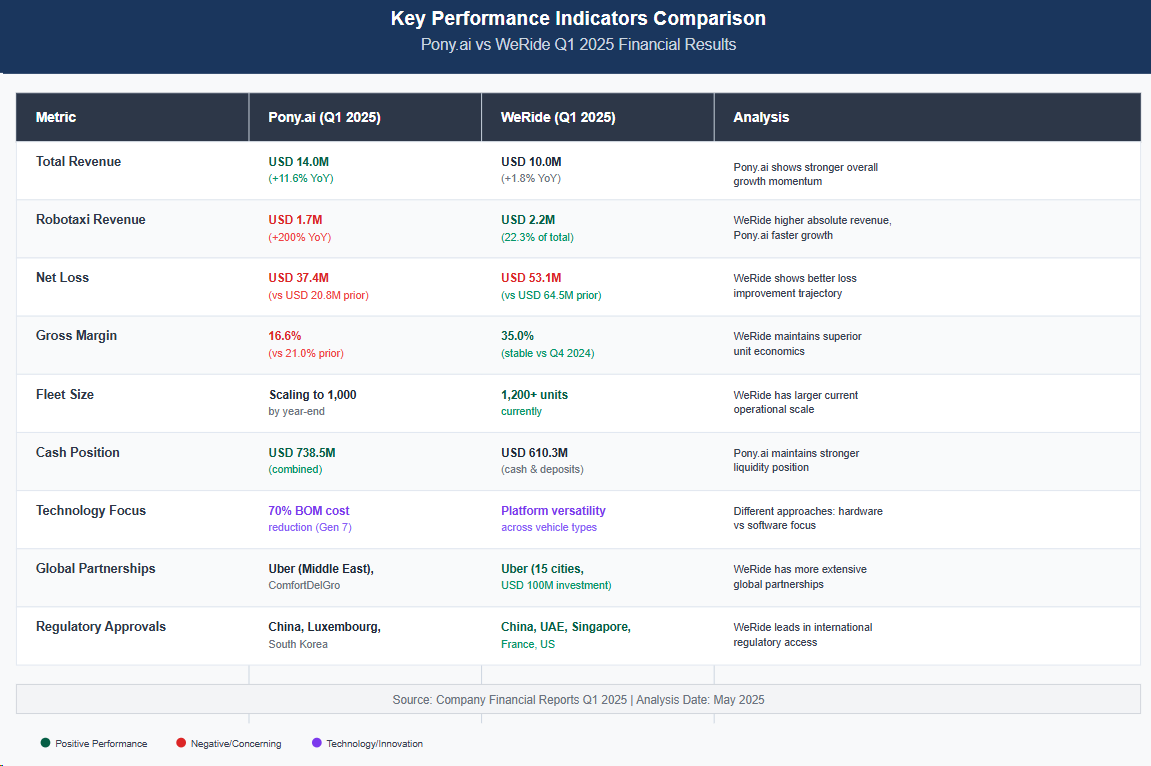
Task: Click the analysis "WeRide has larger current operational scale"
Action: point(796,402)
